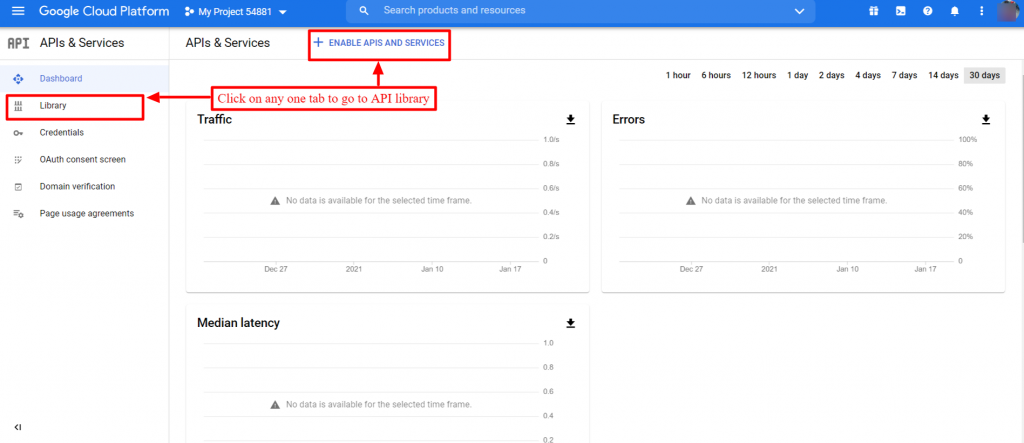The width and height of the screenshot is (1024, 443).
Task: Click the user account avatar
Action: (x=1010, y=11)
